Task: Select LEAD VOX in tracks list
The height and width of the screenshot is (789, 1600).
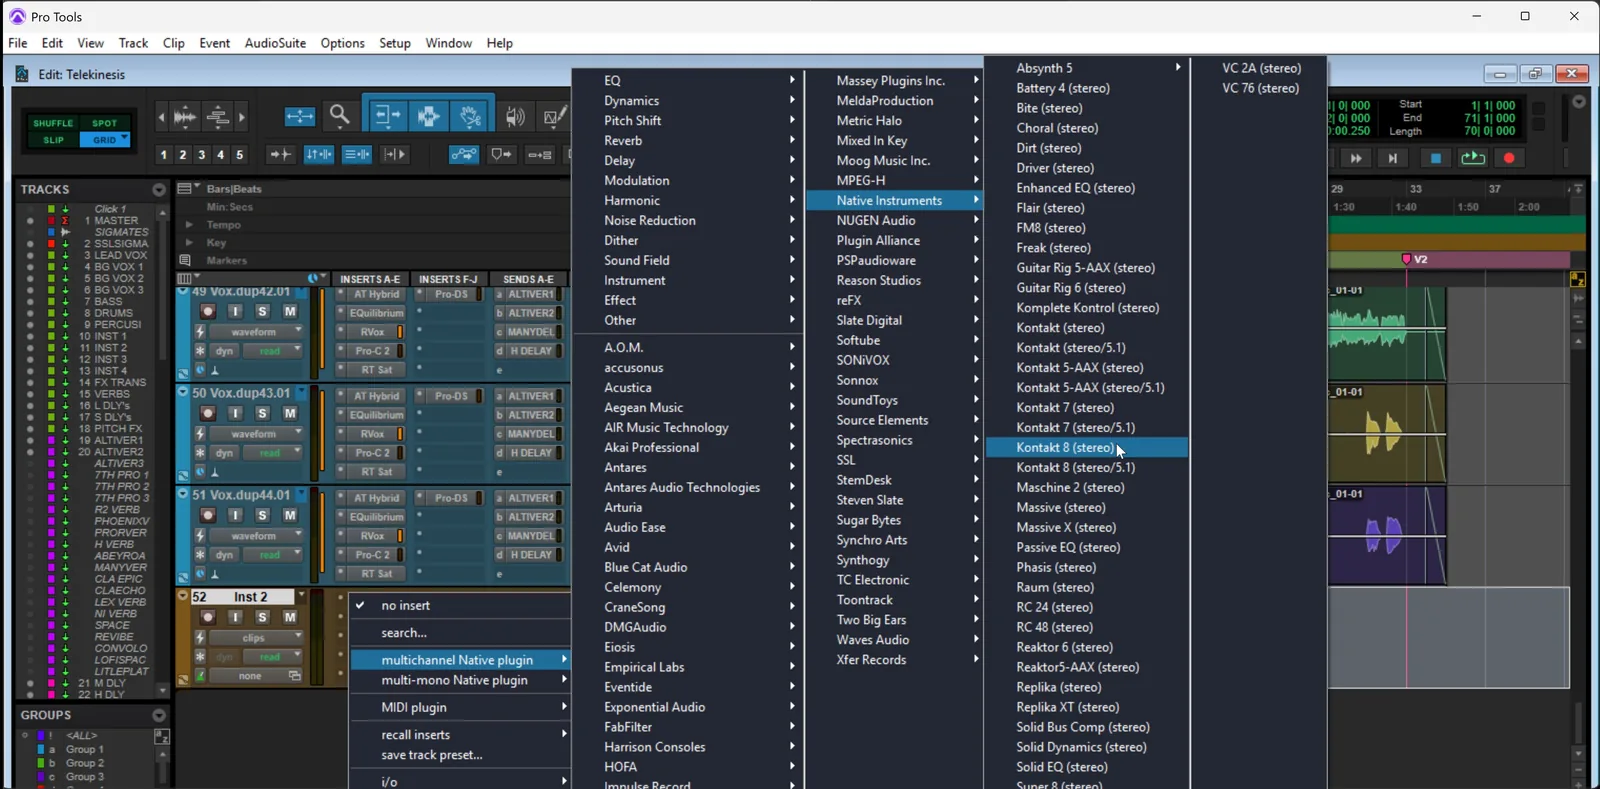Action: pos(120,256)
